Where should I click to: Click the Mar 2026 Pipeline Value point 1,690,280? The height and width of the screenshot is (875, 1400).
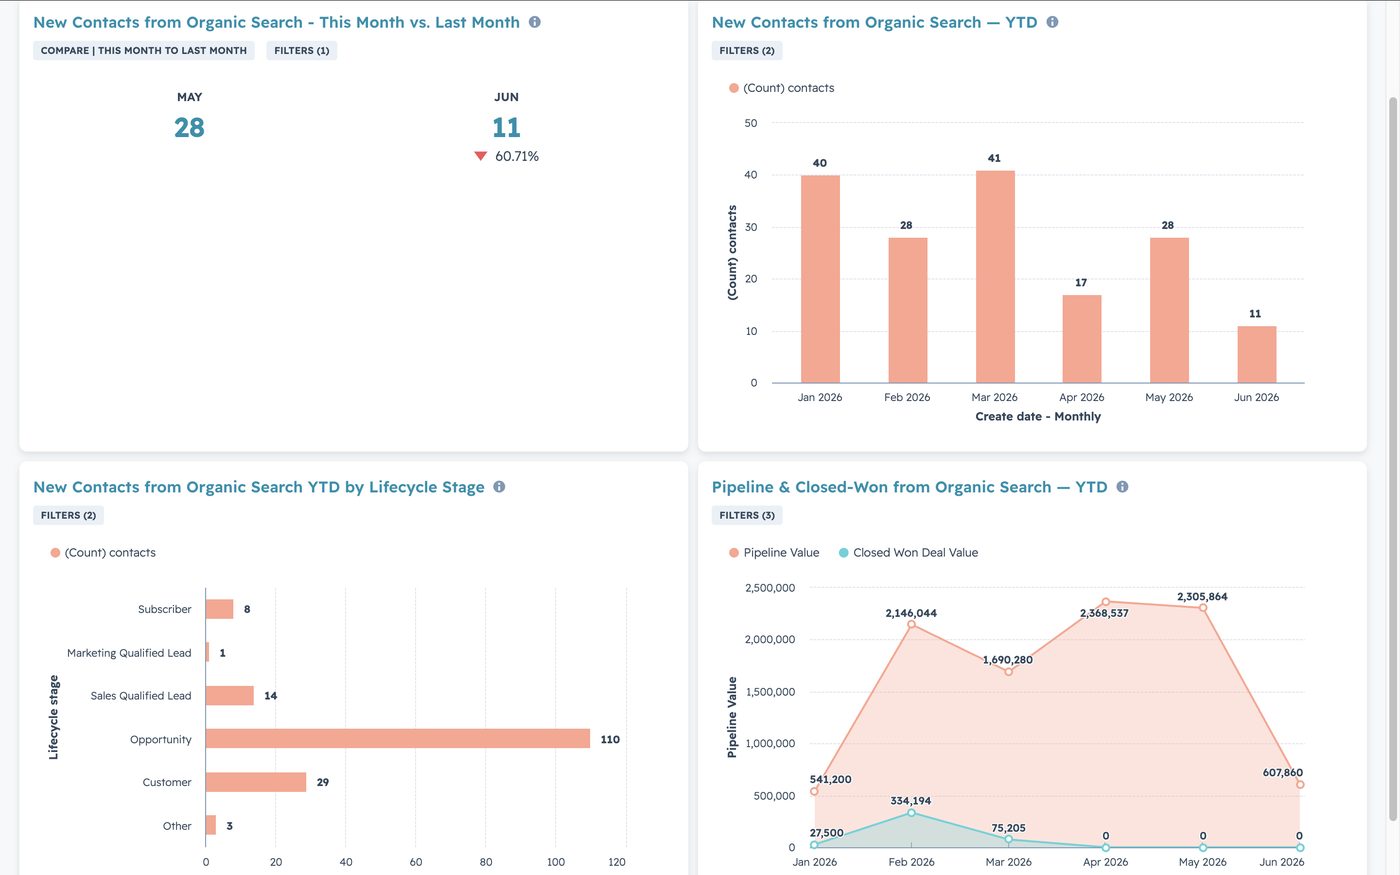1008,672
